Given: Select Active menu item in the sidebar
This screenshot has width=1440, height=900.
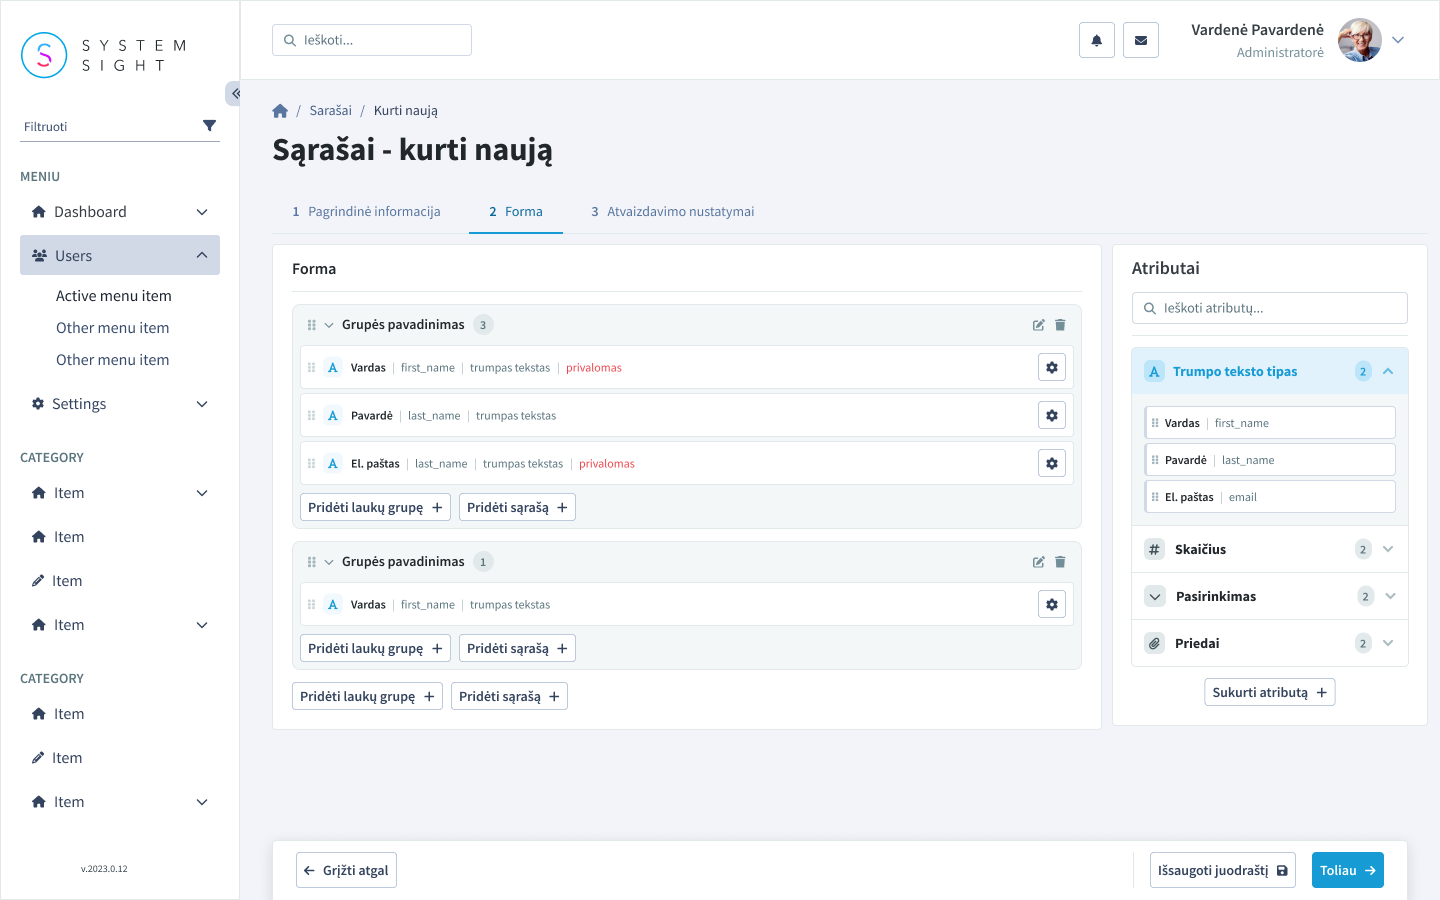Looking at the screenshot, I should (114, 296).
